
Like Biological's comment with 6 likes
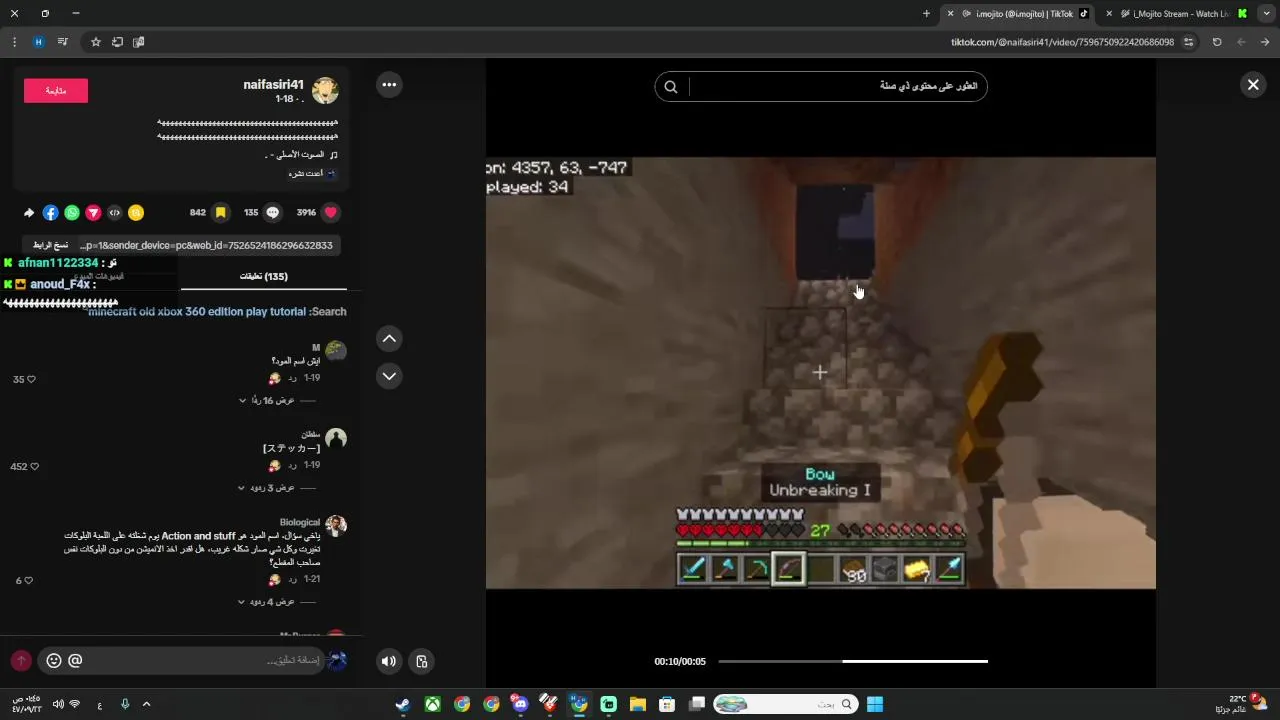coord(28,580)
